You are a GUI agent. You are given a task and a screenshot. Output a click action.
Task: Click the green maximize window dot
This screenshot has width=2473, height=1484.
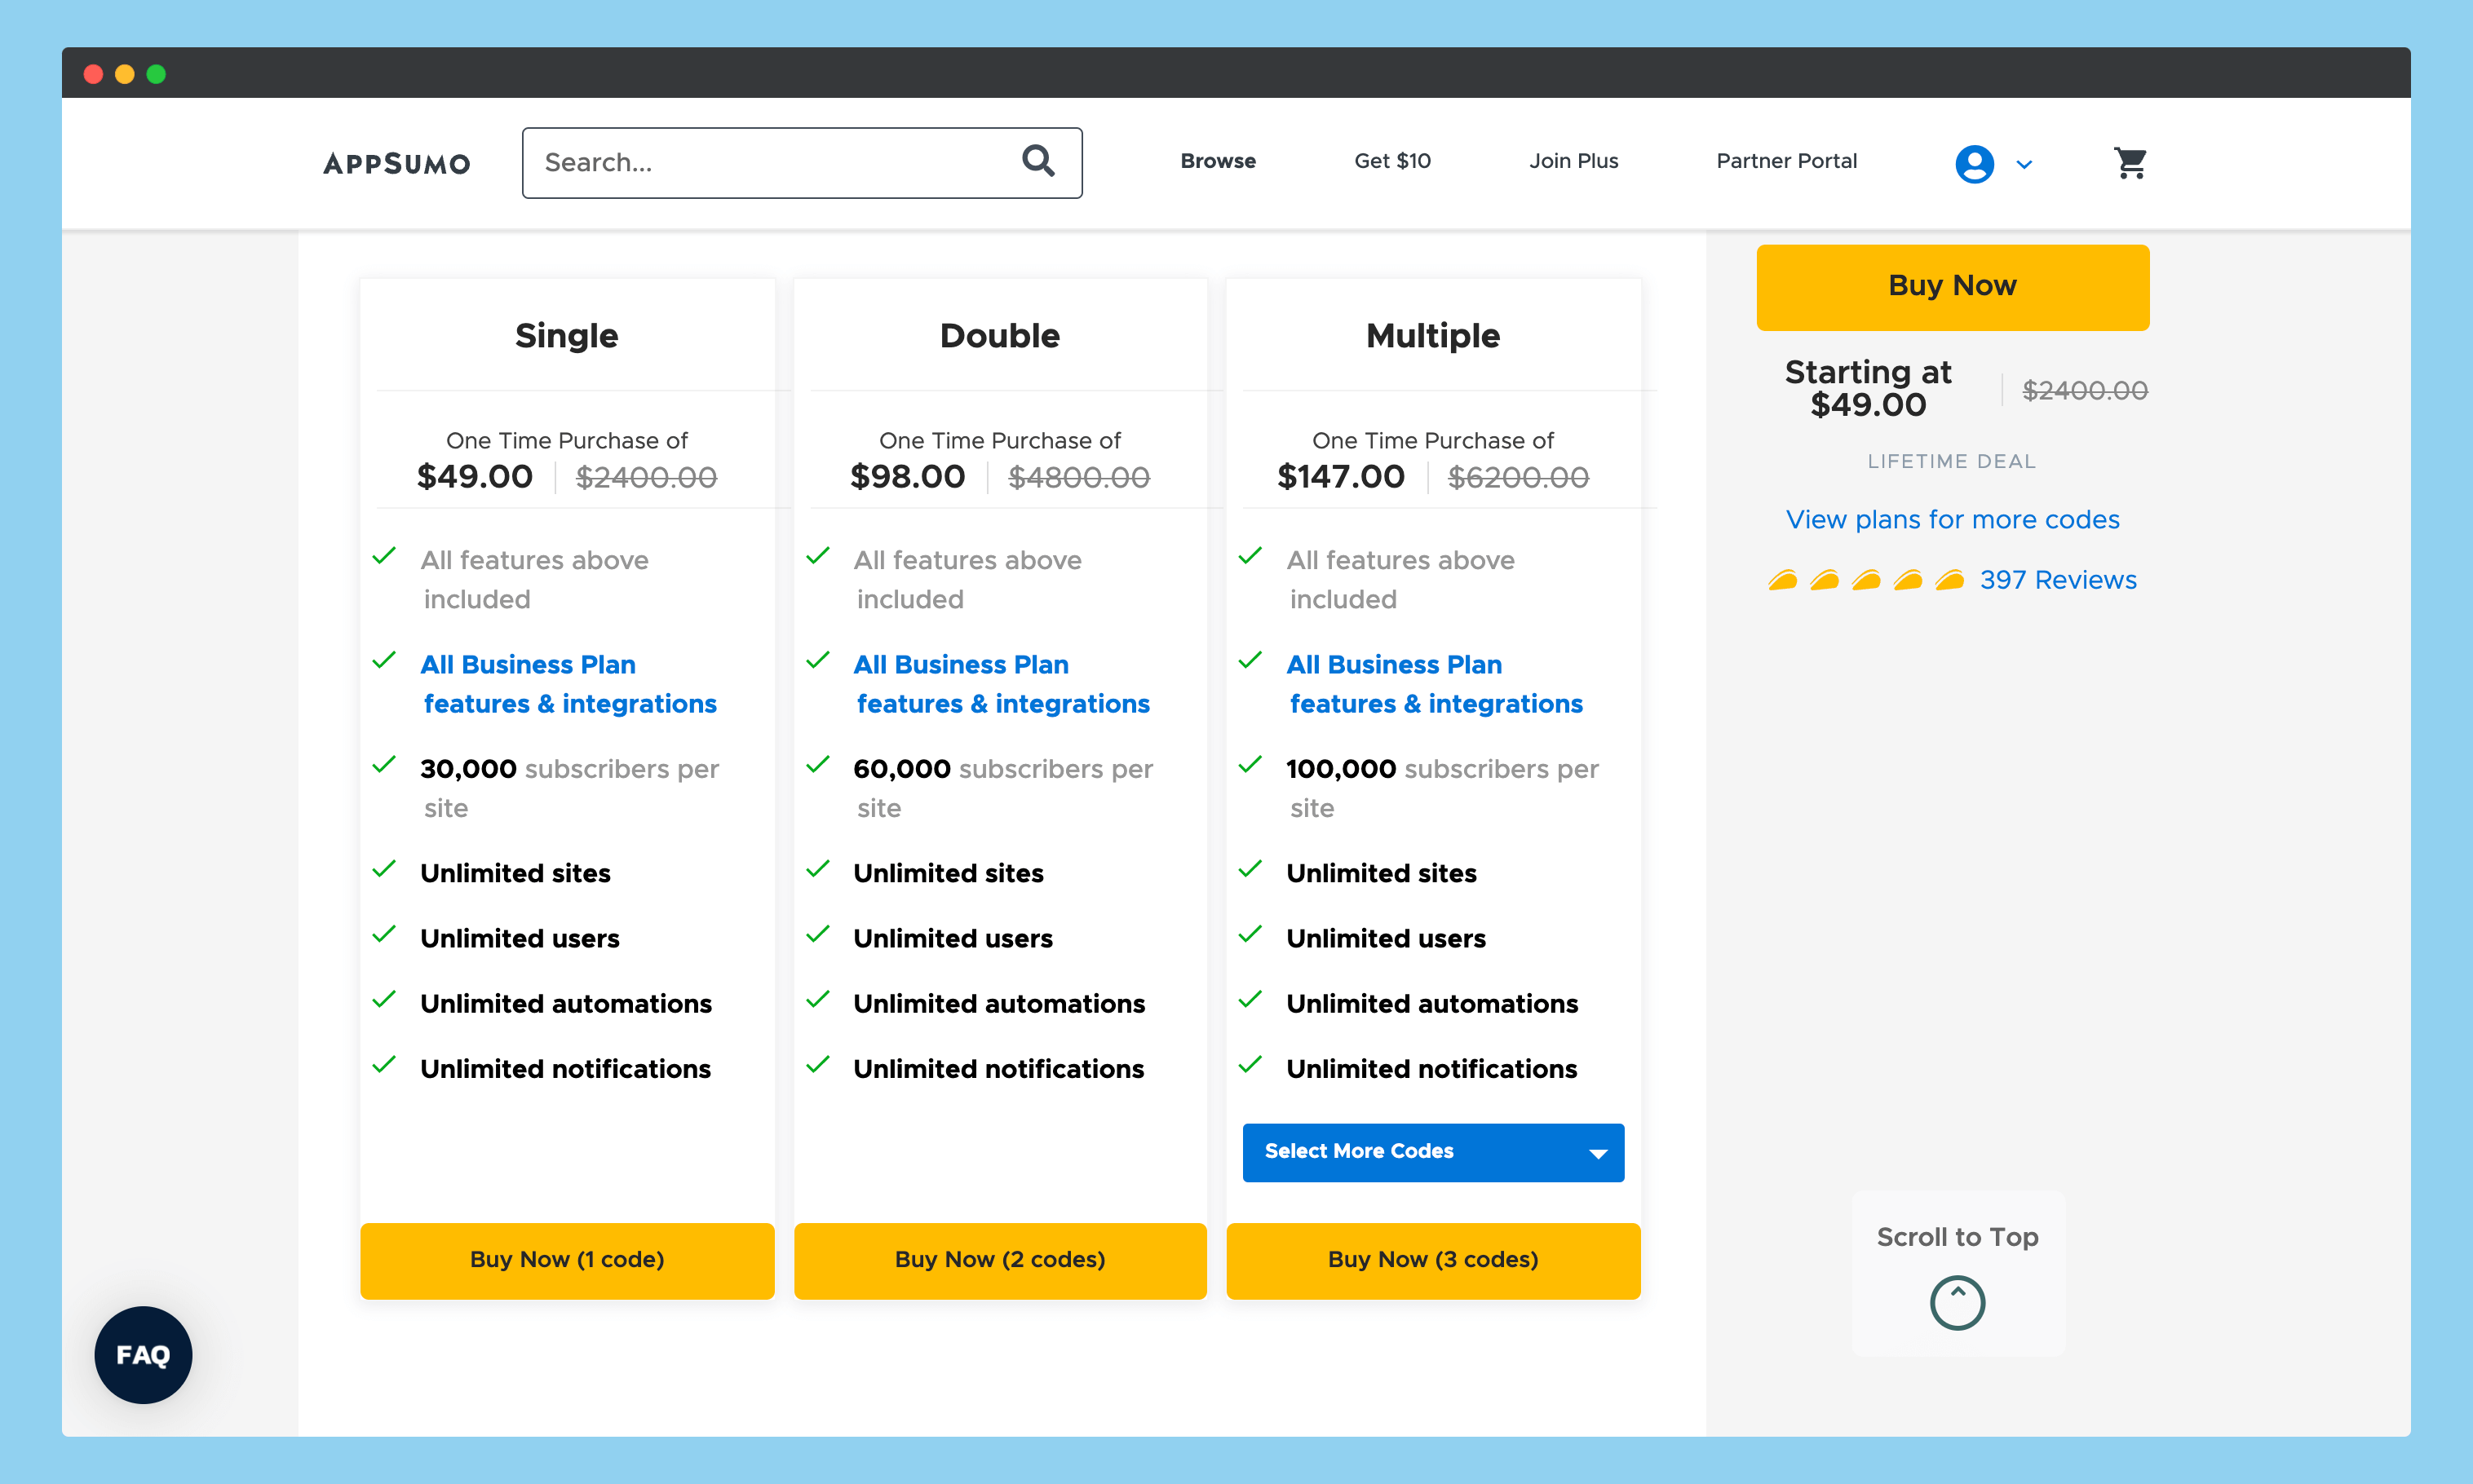(156, 74)
